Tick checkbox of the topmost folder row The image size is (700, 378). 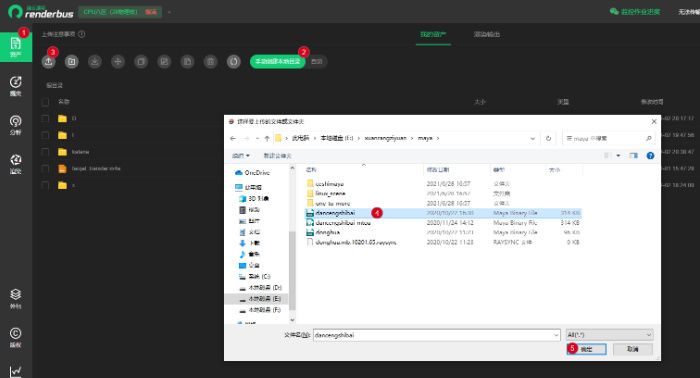pyautogui.click(x=45, y=118)
